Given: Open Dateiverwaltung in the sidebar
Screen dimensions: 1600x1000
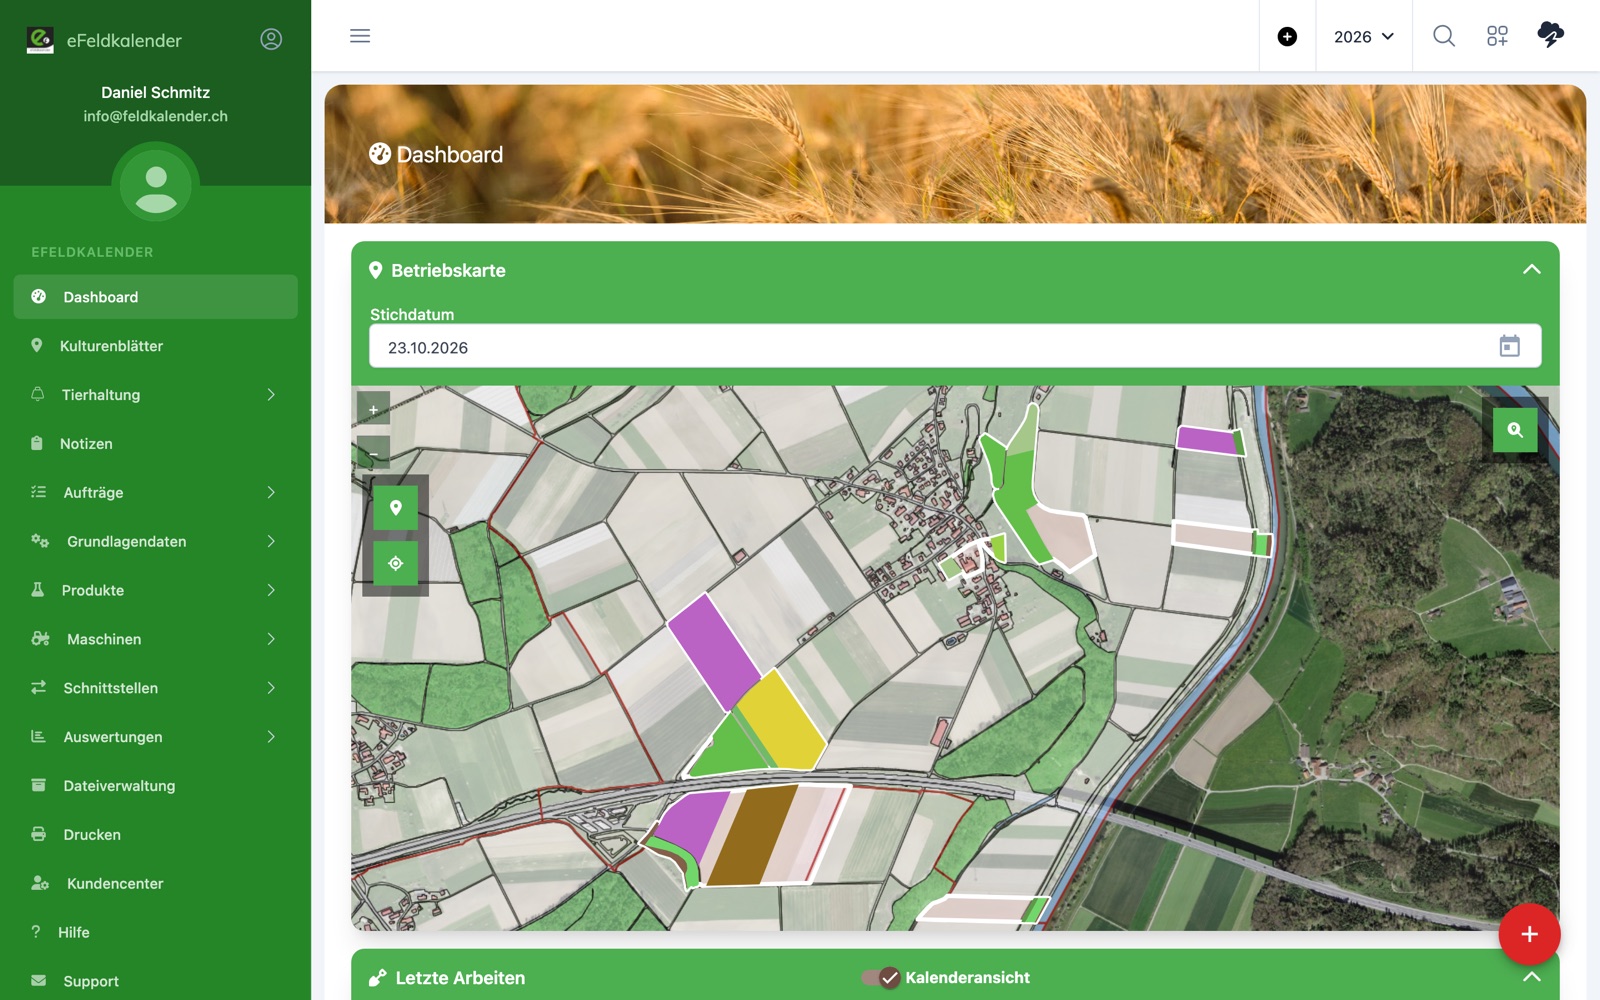Looking at the screenshot, I should pos(156,786).
